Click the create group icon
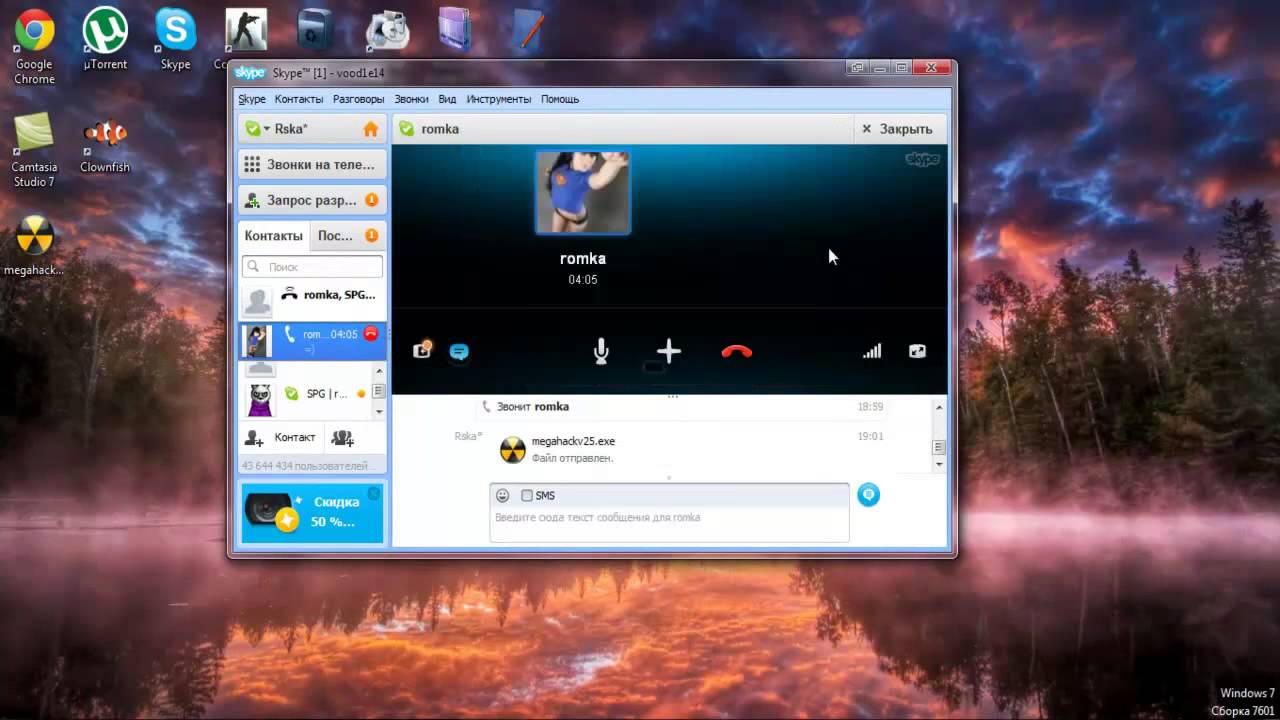1280x720 pixels. [342, 438]
